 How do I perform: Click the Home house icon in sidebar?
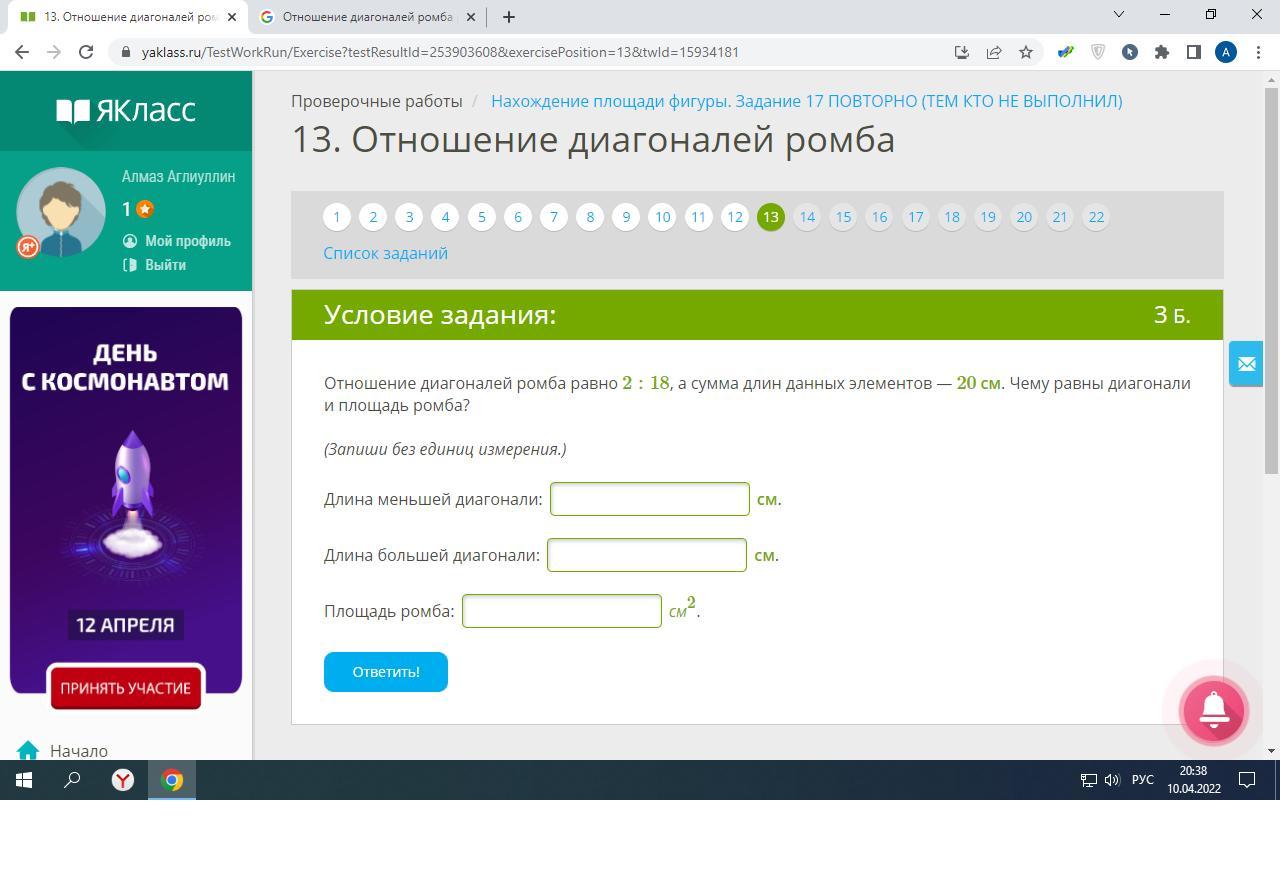[28, 750]
